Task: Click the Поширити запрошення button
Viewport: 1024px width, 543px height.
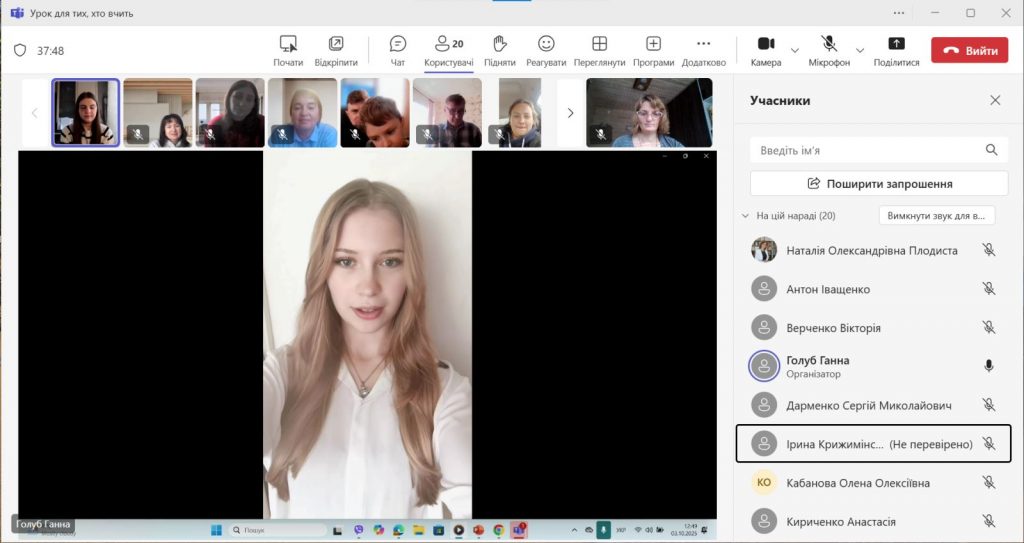Action: click(878, 184)
